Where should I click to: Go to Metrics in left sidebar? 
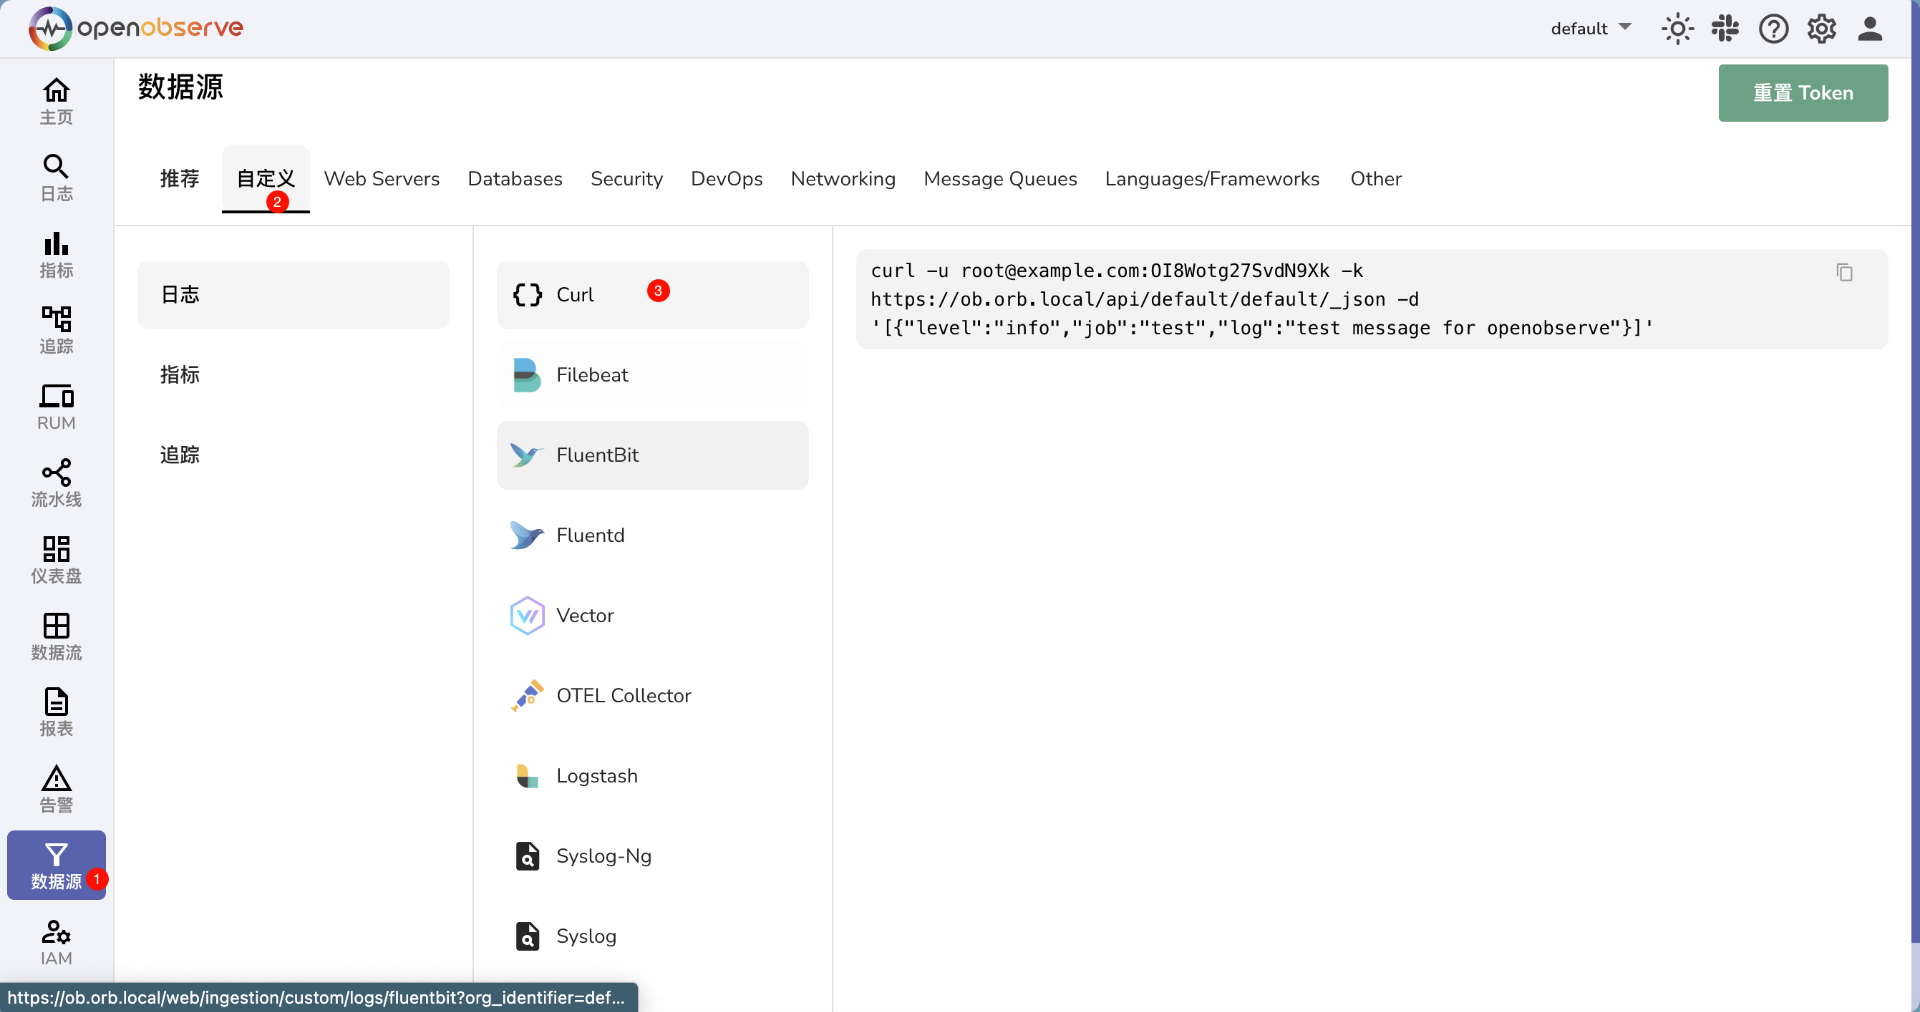pyautogui.click(x=56, y=254)
